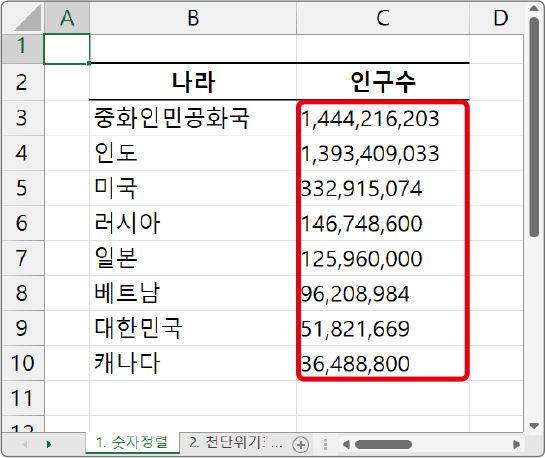545x458 pixels.
Task: Select row 1 header
Action: [x=23, y=49]
